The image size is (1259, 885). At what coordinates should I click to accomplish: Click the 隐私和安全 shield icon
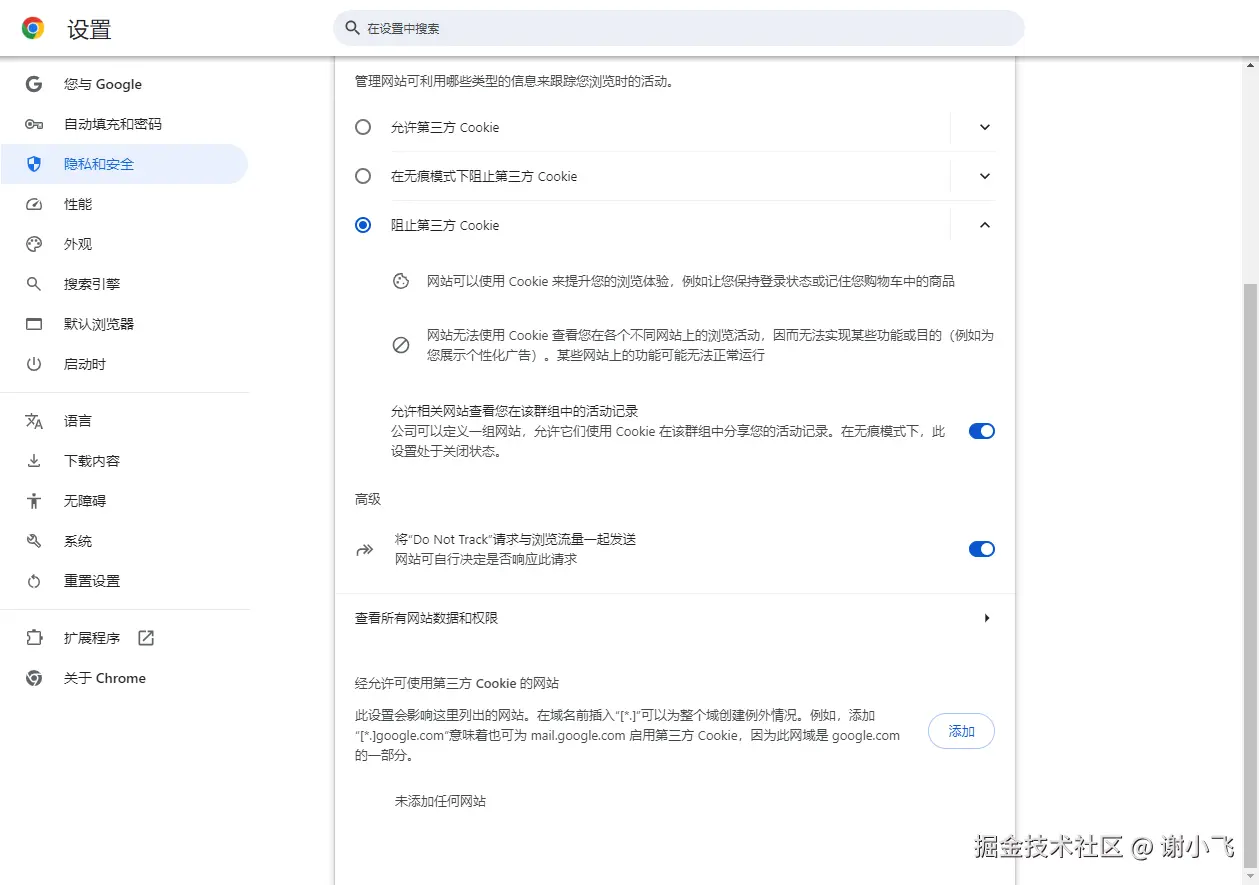[33, 163]
